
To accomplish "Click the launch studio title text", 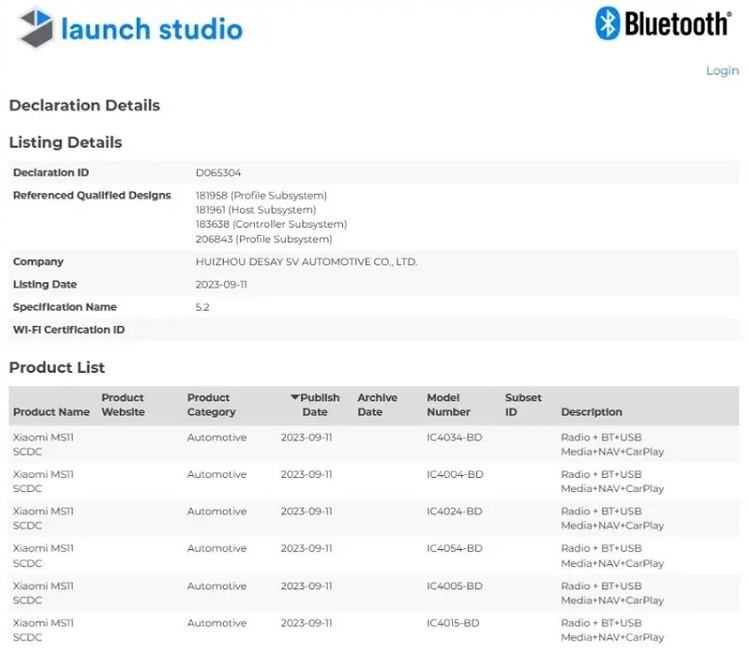I will click(152, 29).
